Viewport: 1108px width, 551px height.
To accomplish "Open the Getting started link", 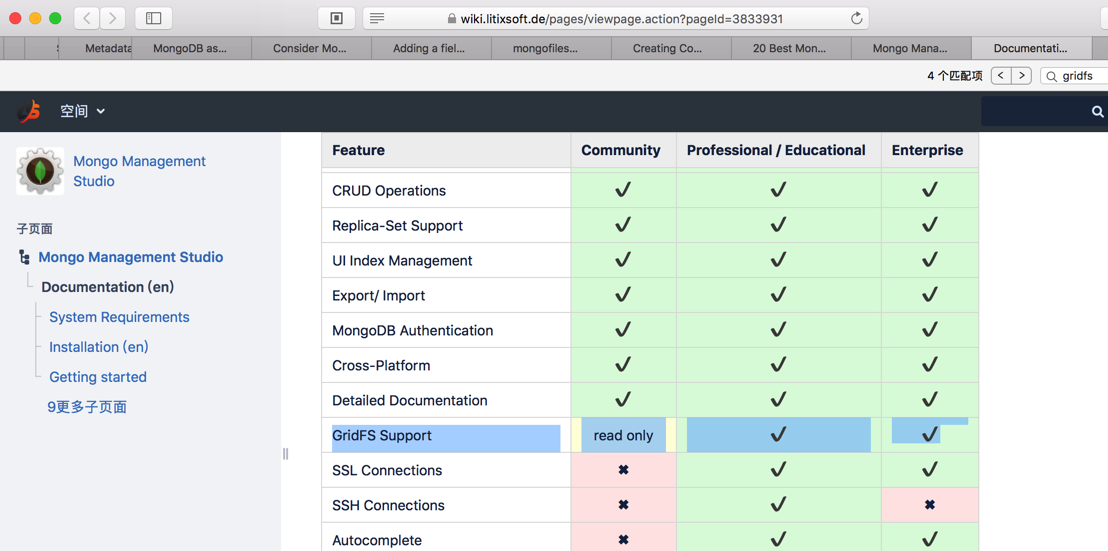I will (x=98, y=377).
